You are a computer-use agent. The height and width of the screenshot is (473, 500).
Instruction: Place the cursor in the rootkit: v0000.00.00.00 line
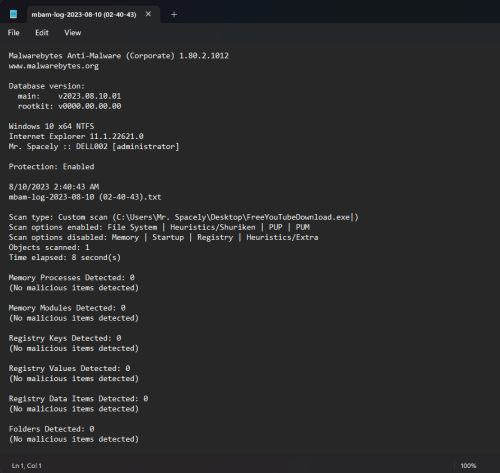point(69,106)
